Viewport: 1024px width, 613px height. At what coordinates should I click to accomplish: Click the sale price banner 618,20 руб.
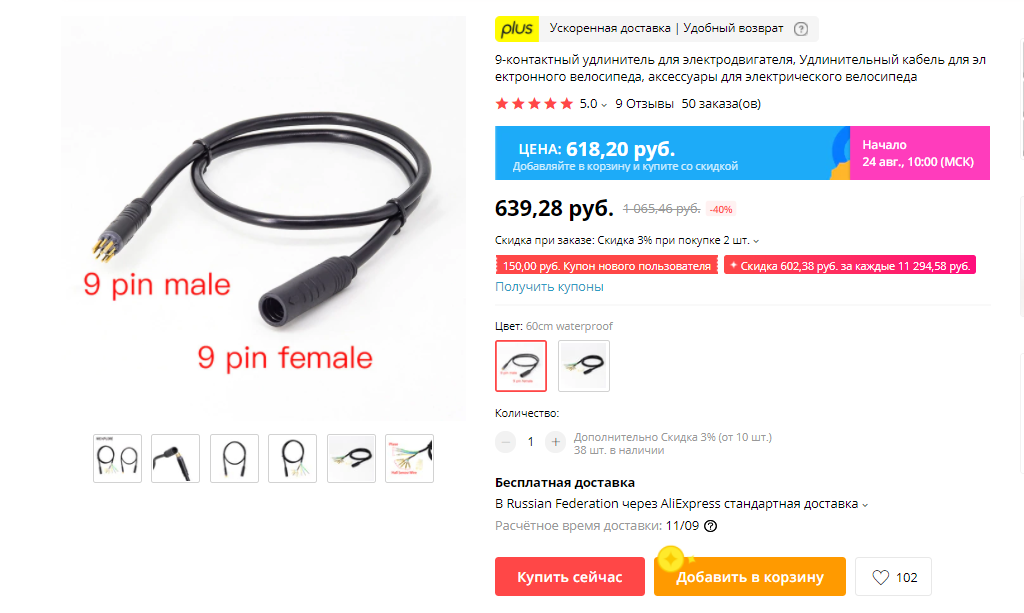[672, 153]
